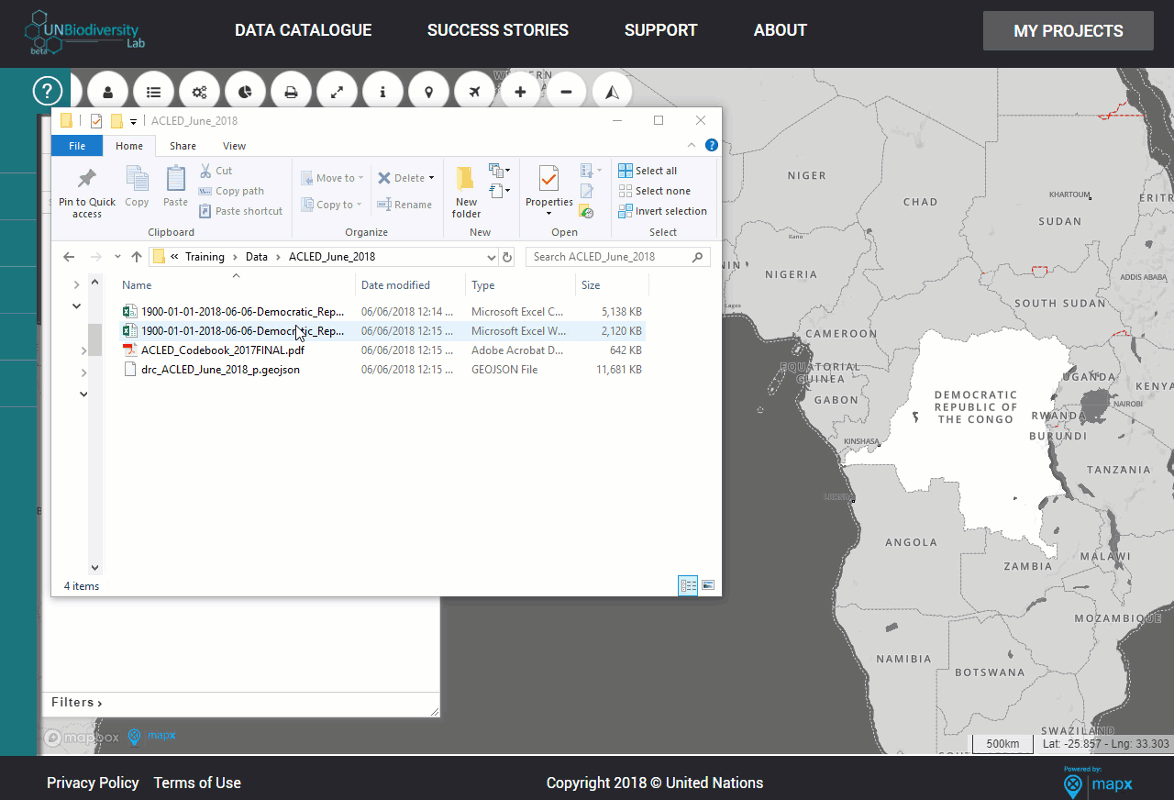The height and width of the screenshot is (800, 1174).
Task: Open the Quick Access Toolbar customize dropdown
Action: pyautogui.click(x=133, y=121)
